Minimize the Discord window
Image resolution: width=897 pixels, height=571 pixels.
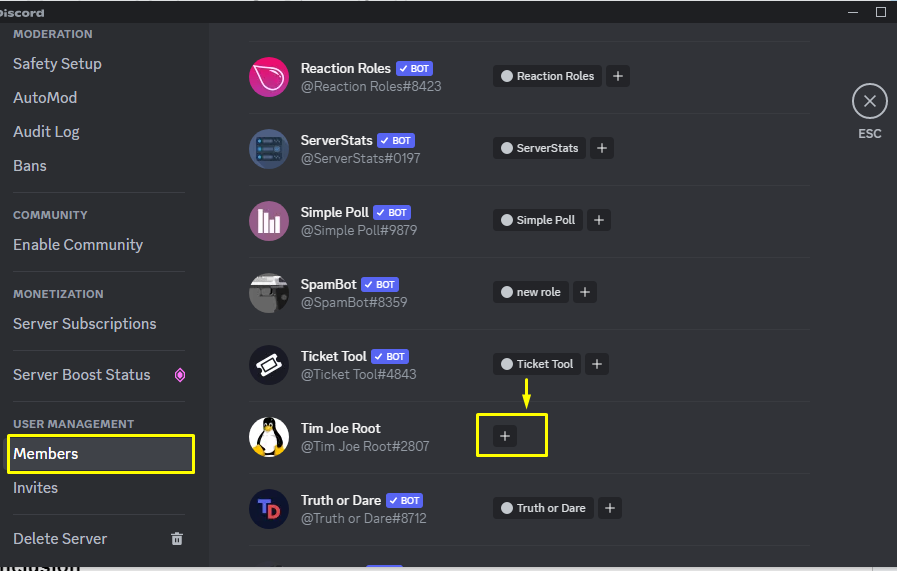(x=853, y=12)
